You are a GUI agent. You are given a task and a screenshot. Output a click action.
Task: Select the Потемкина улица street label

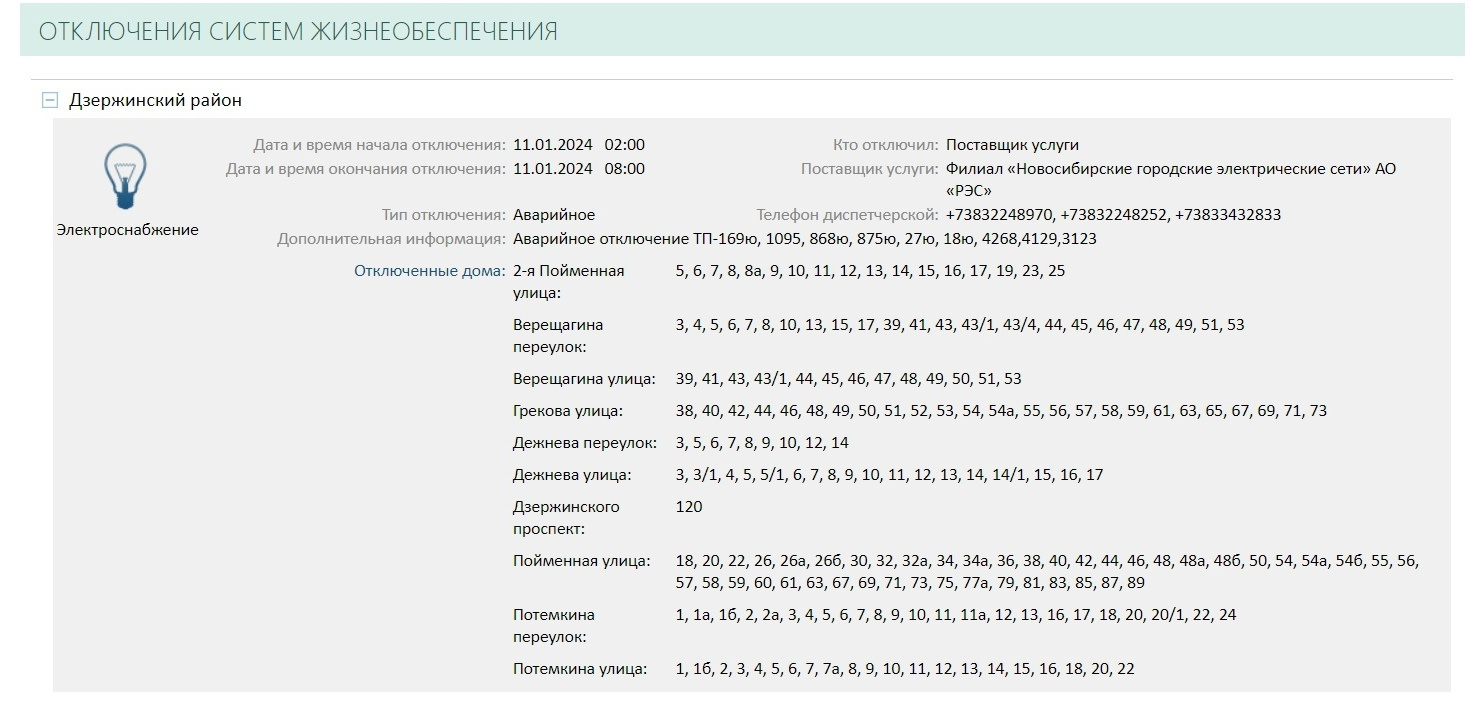tap(580, 669)
